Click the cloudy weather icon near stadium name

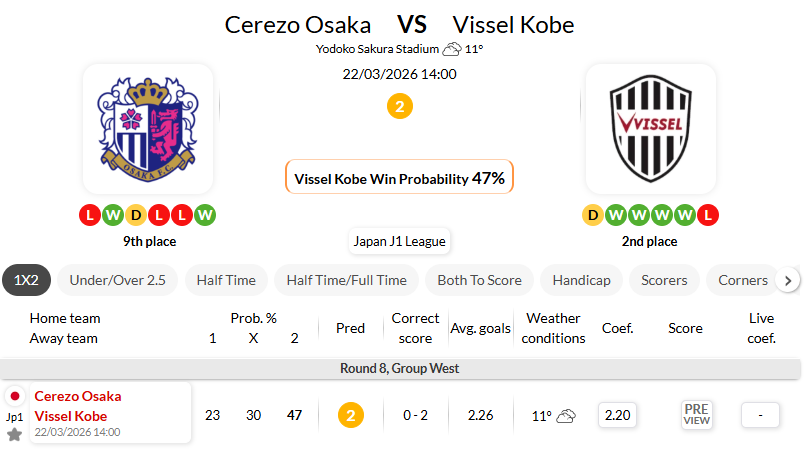(452, 49)
